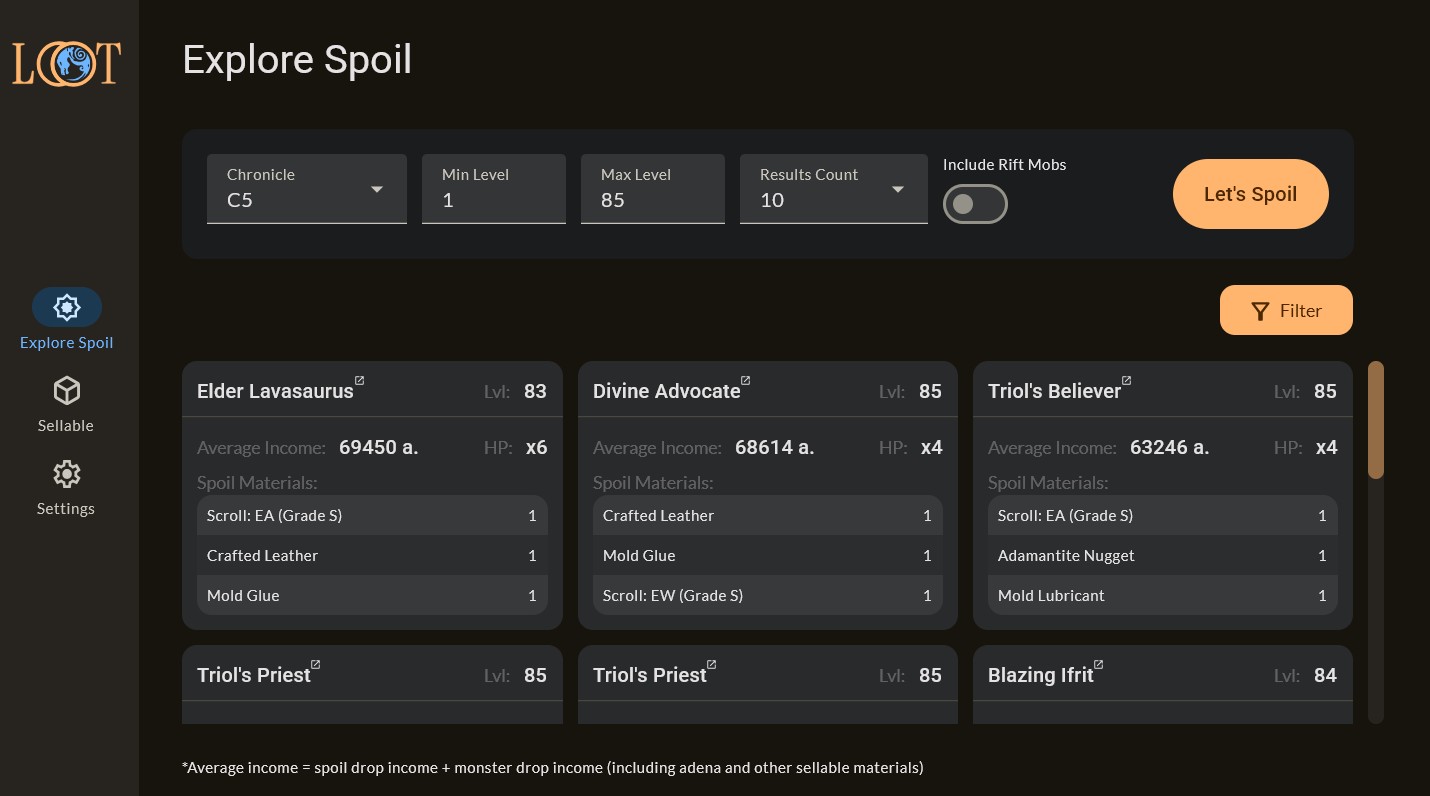1430x796 pixels.
Task: Click the Filter button
Action: point(1286,310)
